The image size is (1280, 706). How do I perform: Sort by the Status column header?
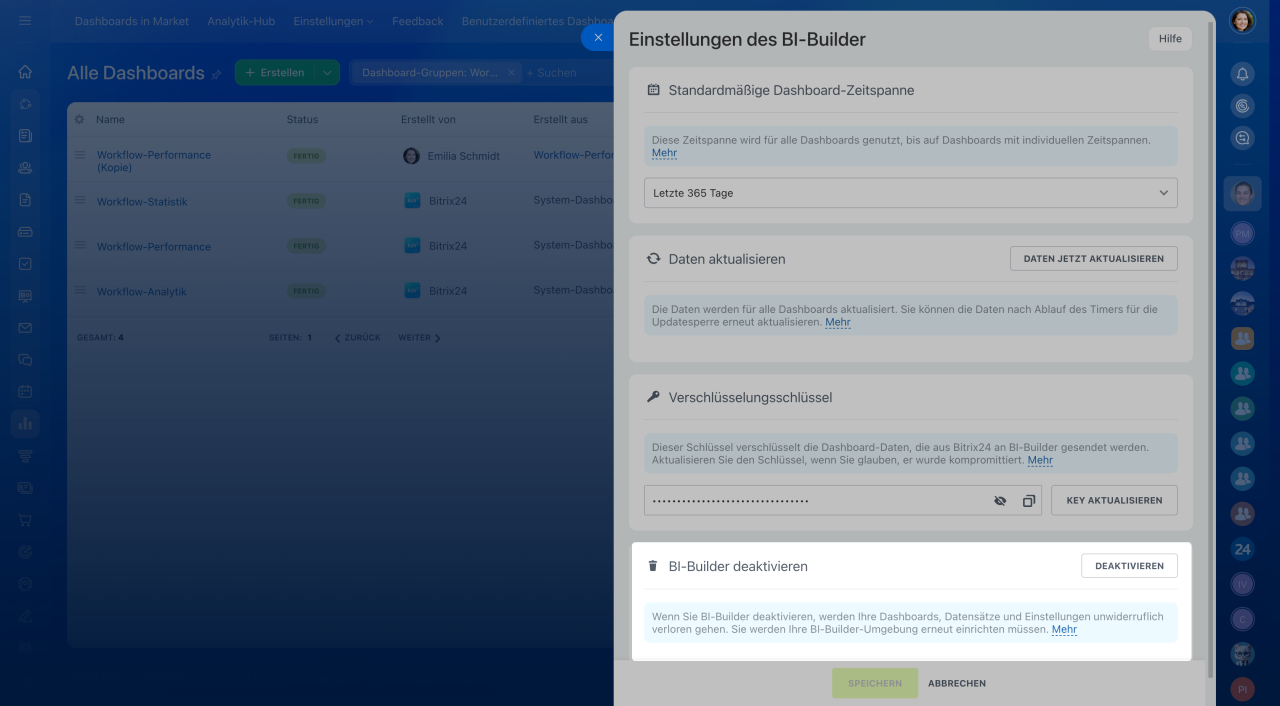[x=302, y=120]
